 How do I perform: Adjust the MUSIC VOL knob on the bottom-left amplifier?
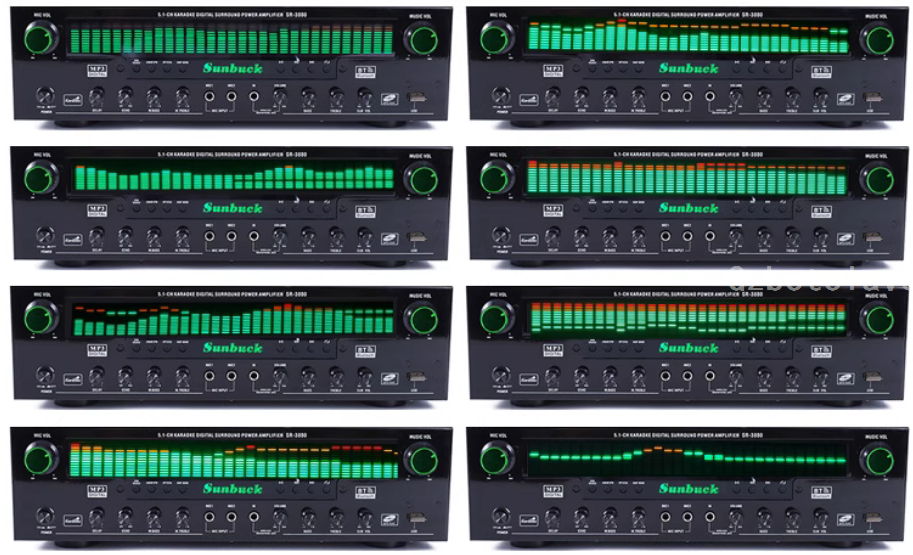point(423,459)
